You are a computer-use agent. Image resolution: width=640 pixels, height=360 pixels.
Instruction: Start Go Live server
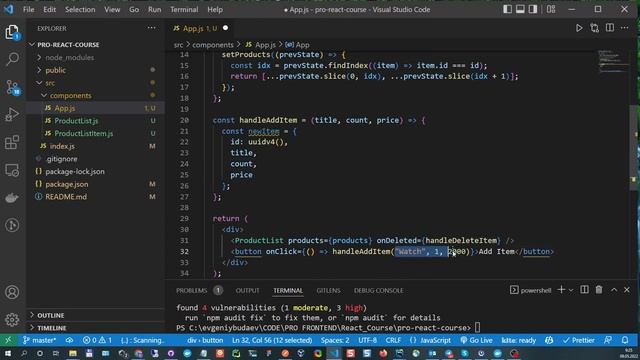pos(476,340)
